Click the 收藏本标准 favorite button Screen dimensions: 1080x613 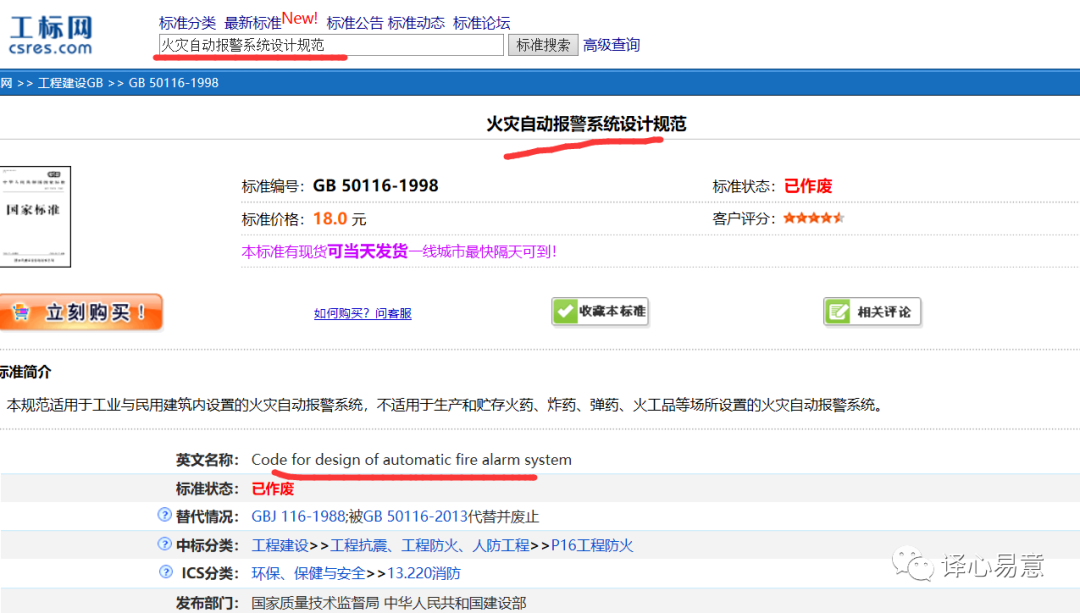pyautogui.click(x=600, y=312)
